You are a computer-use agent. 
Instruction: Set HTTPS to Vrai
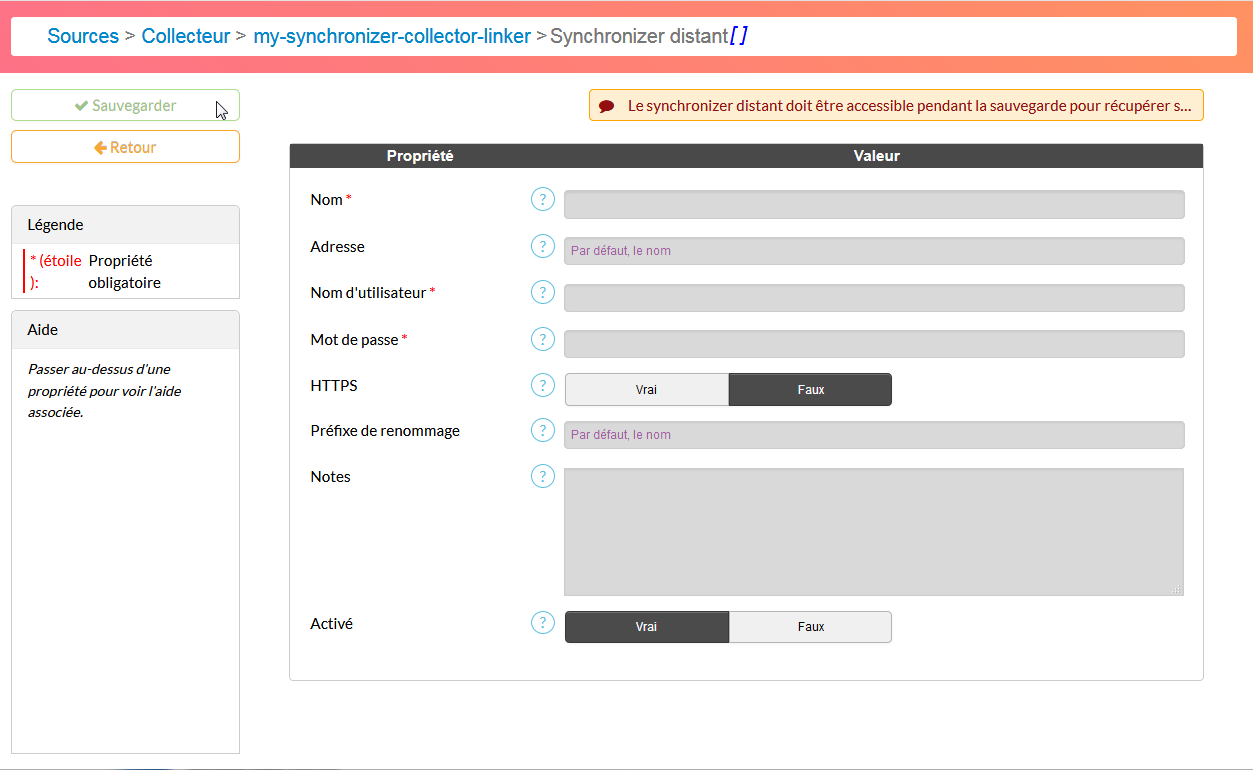[646, 390]
